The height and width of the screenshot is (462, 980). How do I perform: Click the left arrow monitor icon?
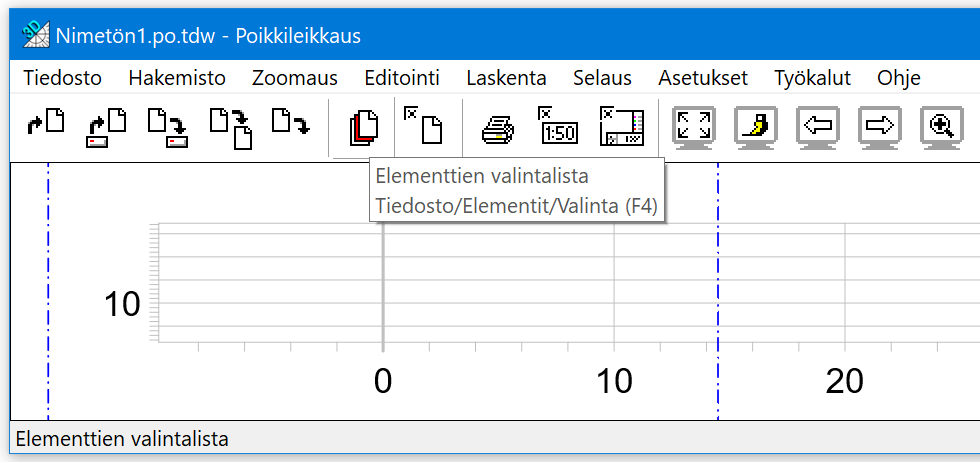[x=819, y=127]
